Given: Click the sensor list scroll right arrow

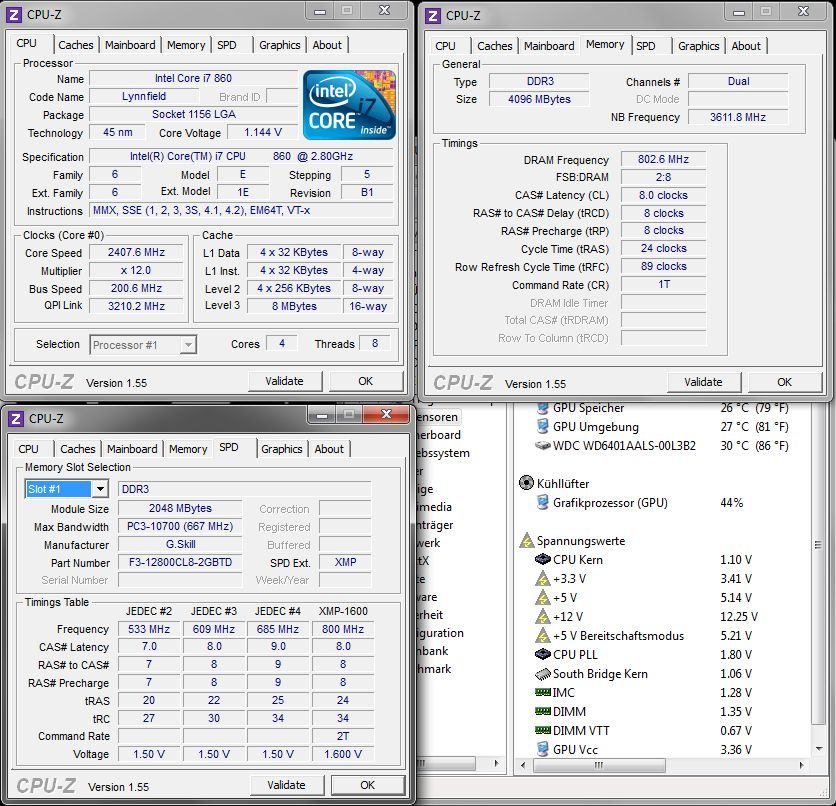Looking at the screenshot, I should tap(801, 765).
